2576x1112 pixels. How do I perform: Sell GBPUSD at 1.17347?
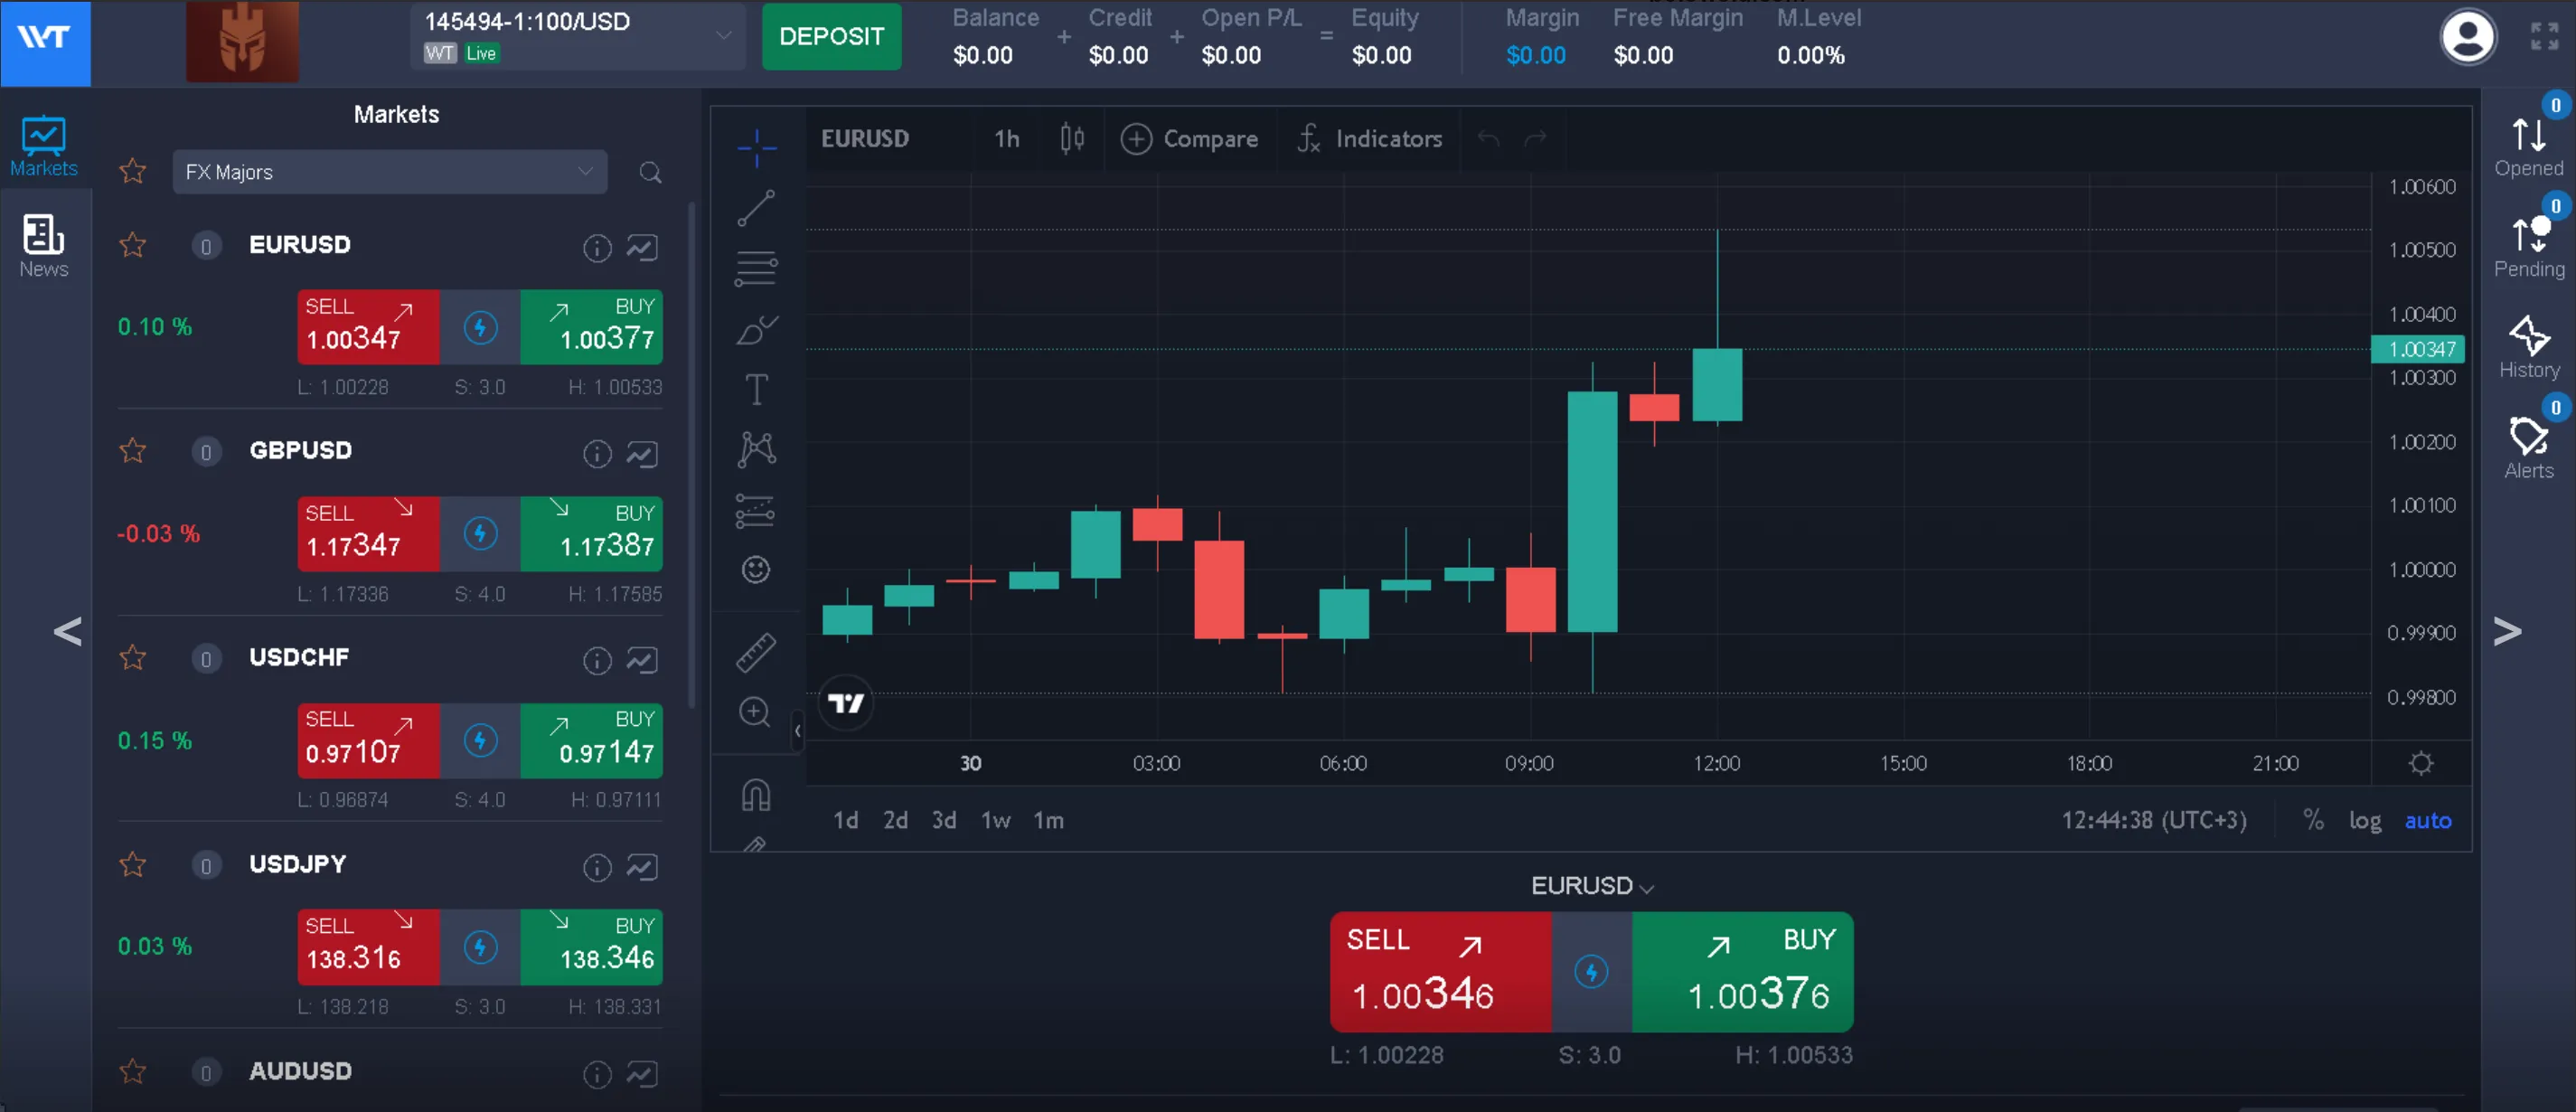[x=368, y=533]
